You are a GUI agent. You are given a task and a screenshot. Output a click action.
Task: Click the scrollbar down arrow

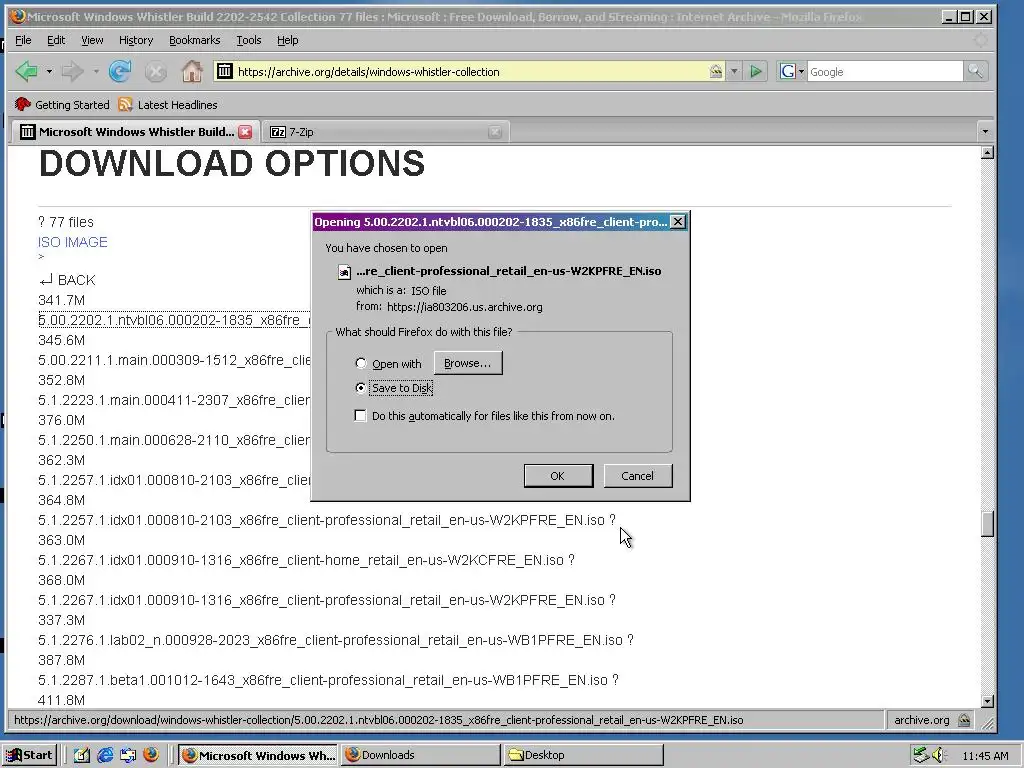coord(987,701)
